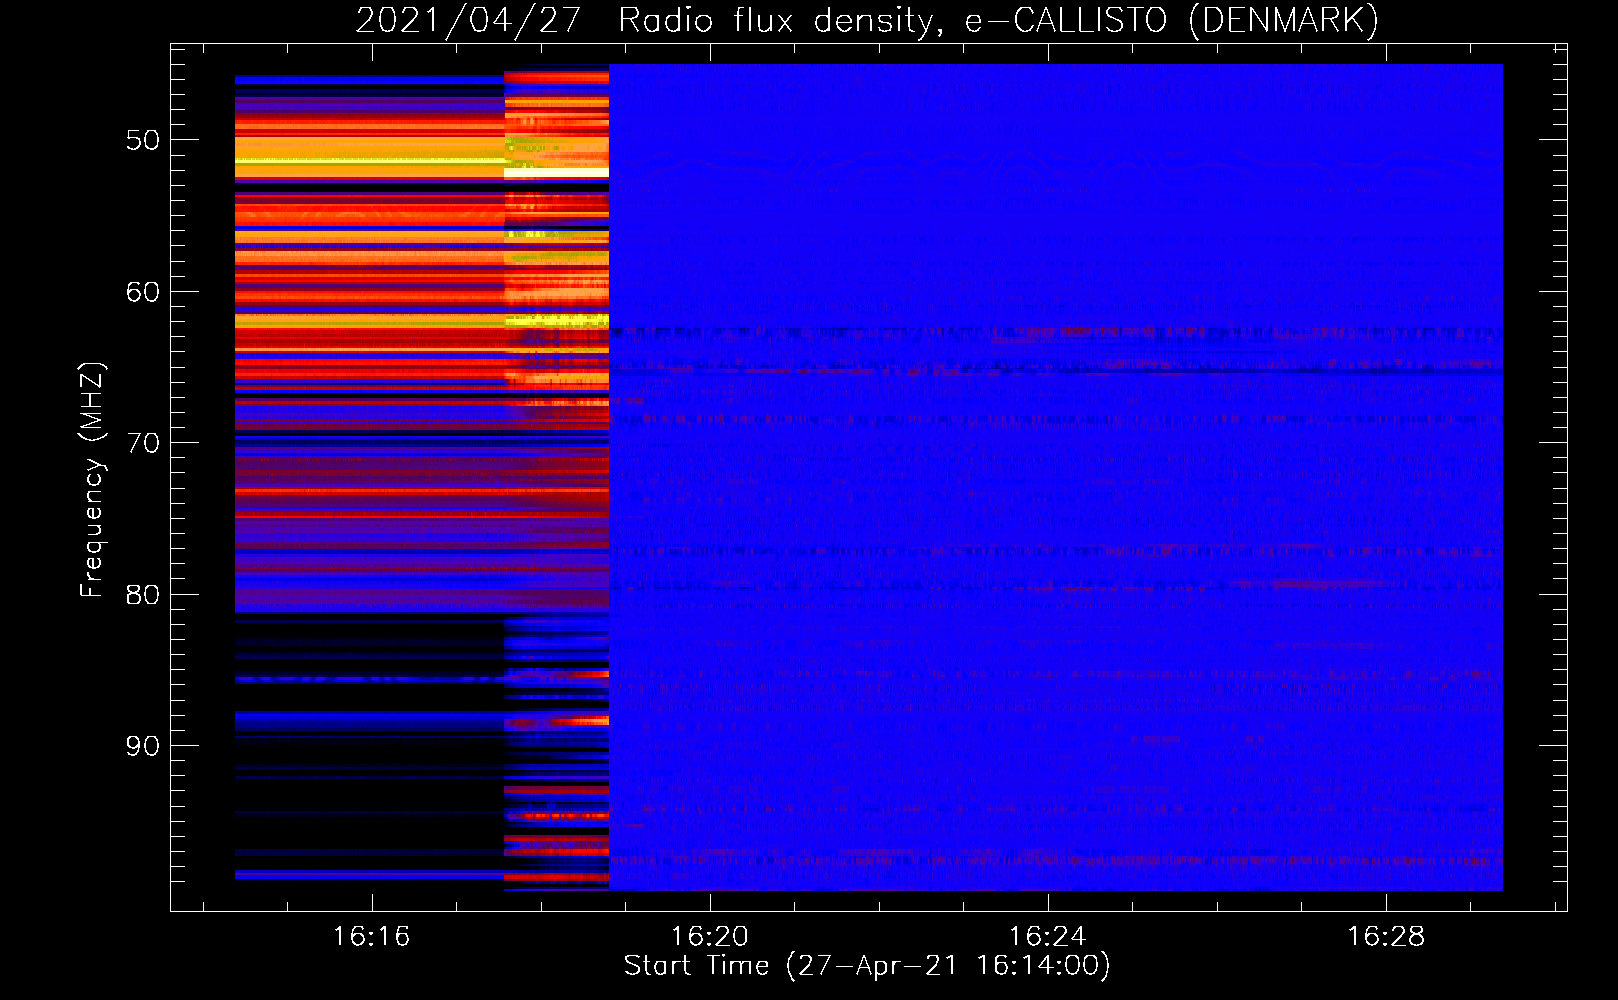
Task: Click the 16:24 time tick label
Action: (x=1047, y=937)
